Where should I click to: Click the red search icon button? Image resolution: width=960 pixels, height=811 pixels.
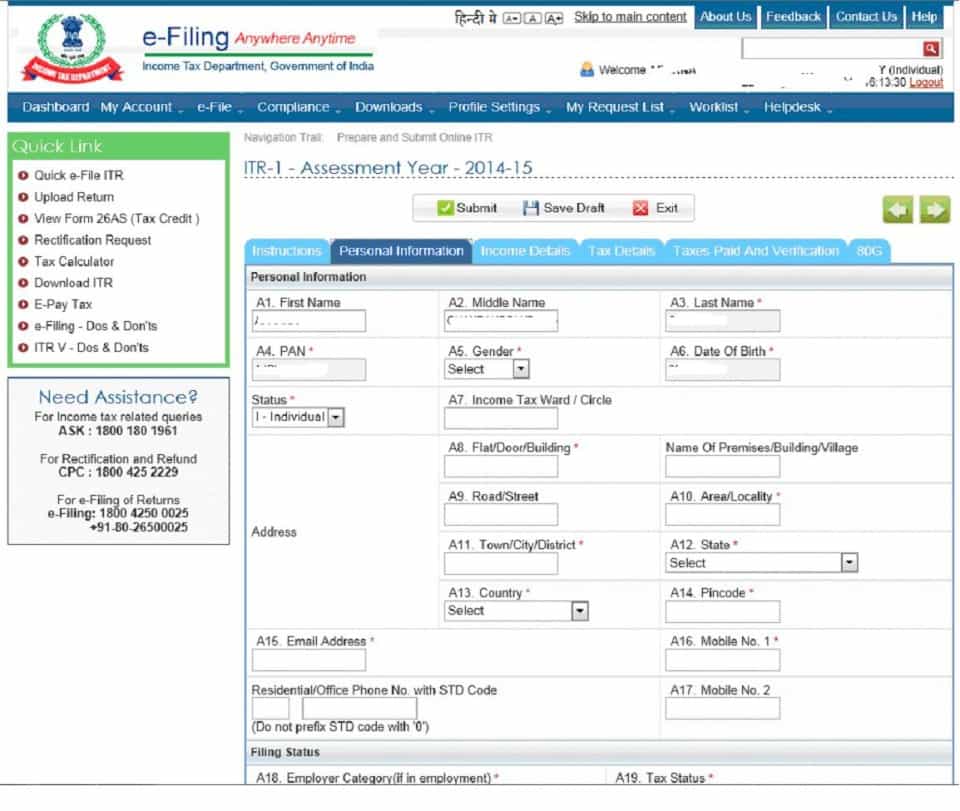coord(931,48)
